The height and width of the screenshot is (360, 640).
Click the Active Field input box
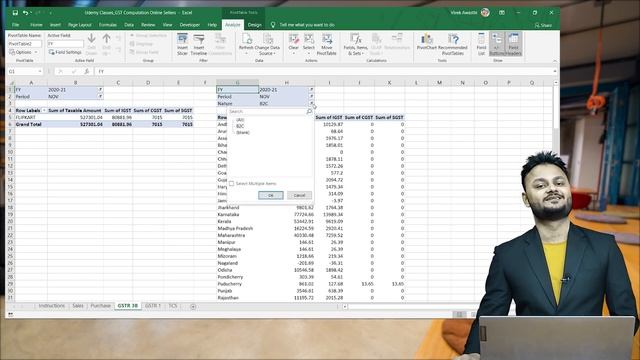[65, 44]
